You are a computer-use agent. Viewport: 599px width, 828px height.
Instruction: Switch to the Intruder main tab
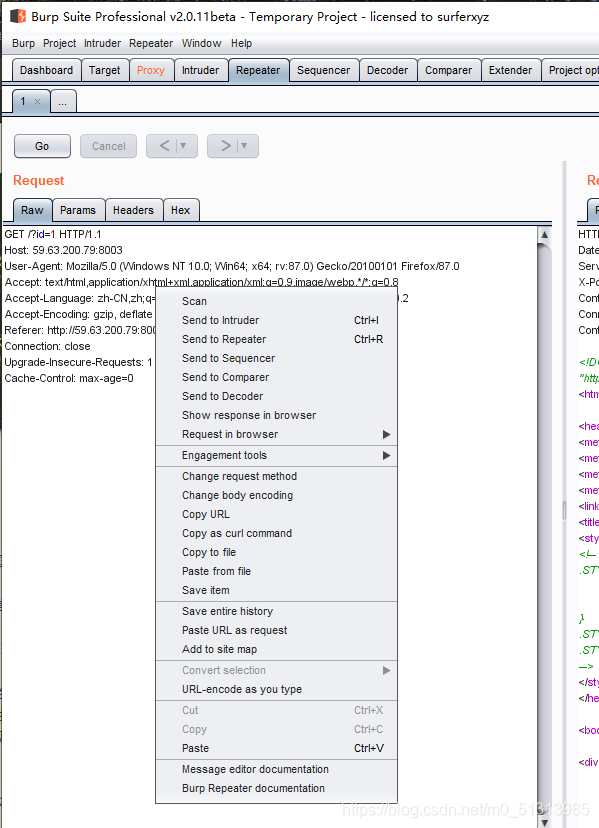tap(200, 70)
